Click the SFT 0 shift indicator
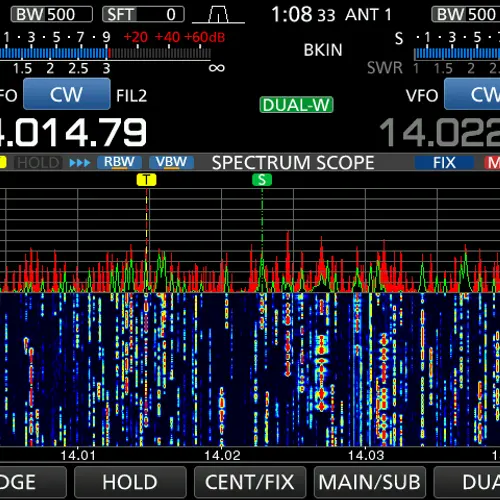 coord(143,15)
